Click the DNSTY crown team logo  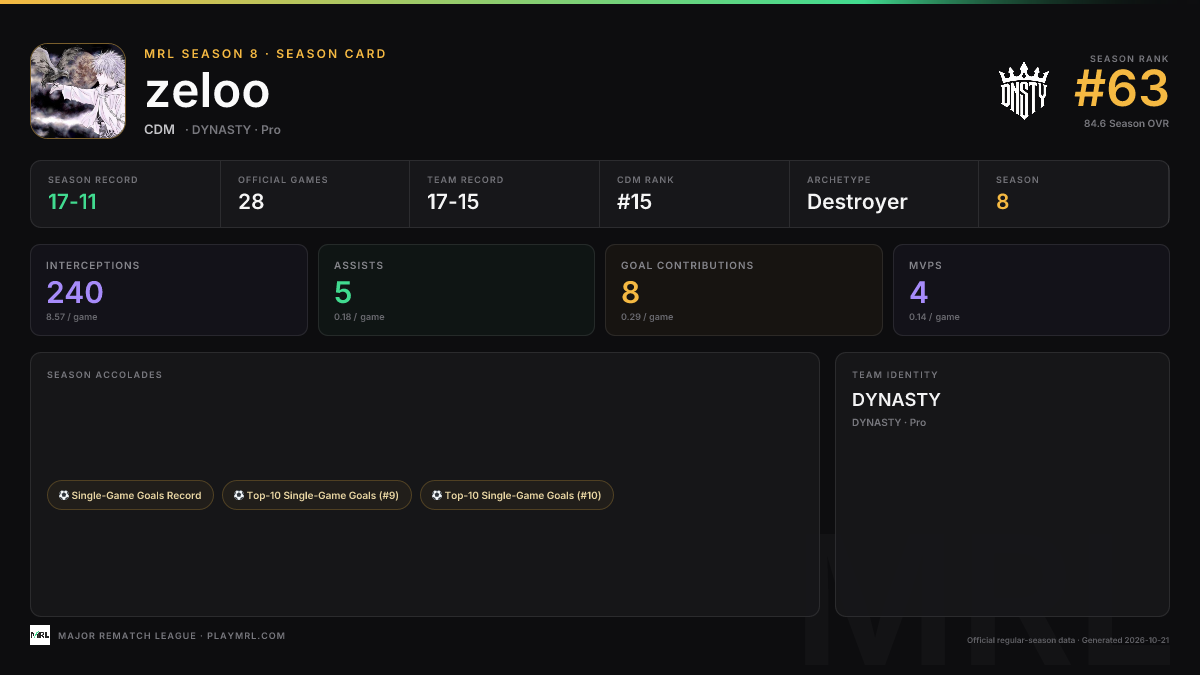coord(1023,91)
